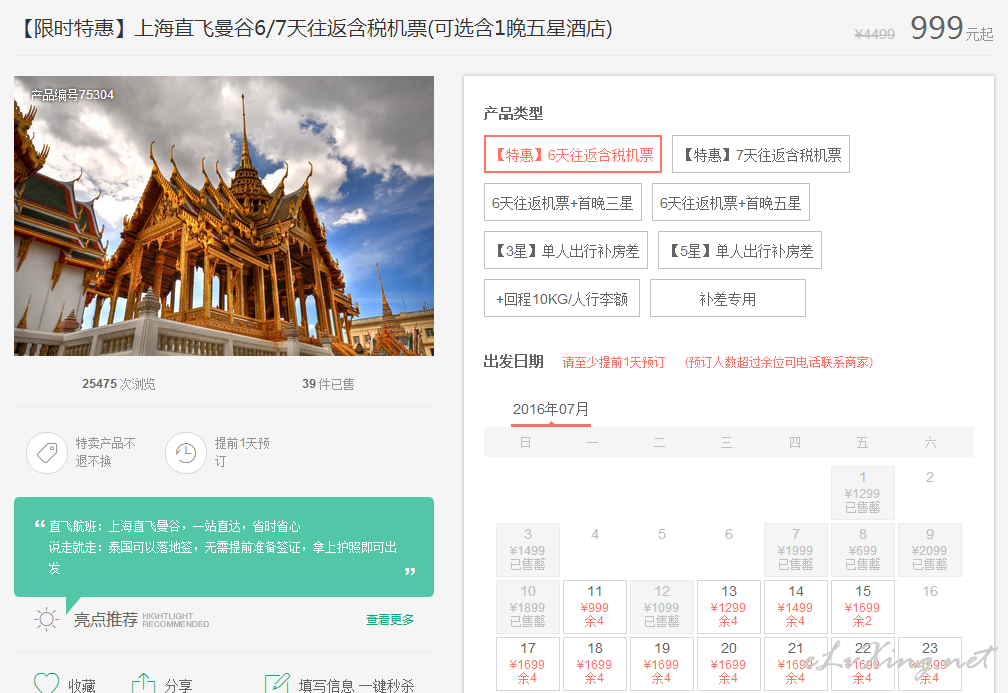Choose 6天往返机票+首晚三星 product type

pyautogui.click(x=562, y=202)
